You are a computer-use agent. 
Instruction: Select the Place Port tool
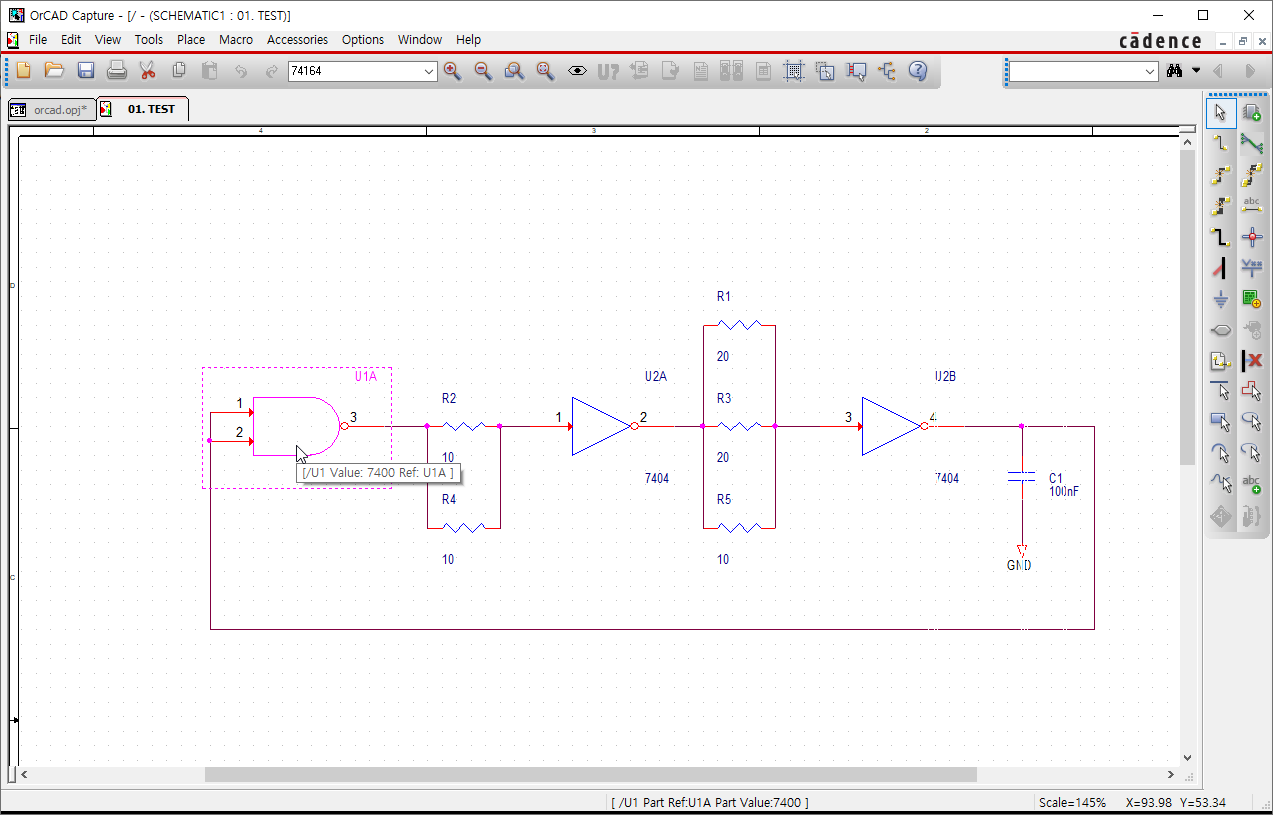(1221, 330)
